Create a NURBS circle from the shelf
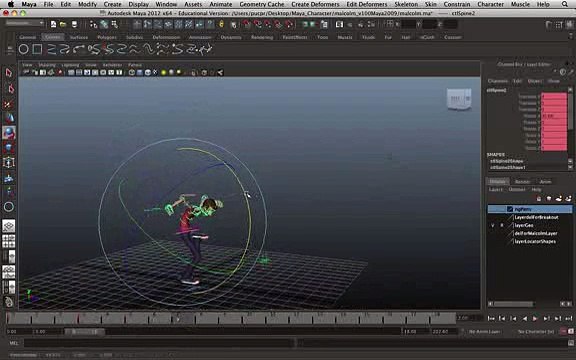The height and width of the screenshot is (360, 576). (24, 49)
